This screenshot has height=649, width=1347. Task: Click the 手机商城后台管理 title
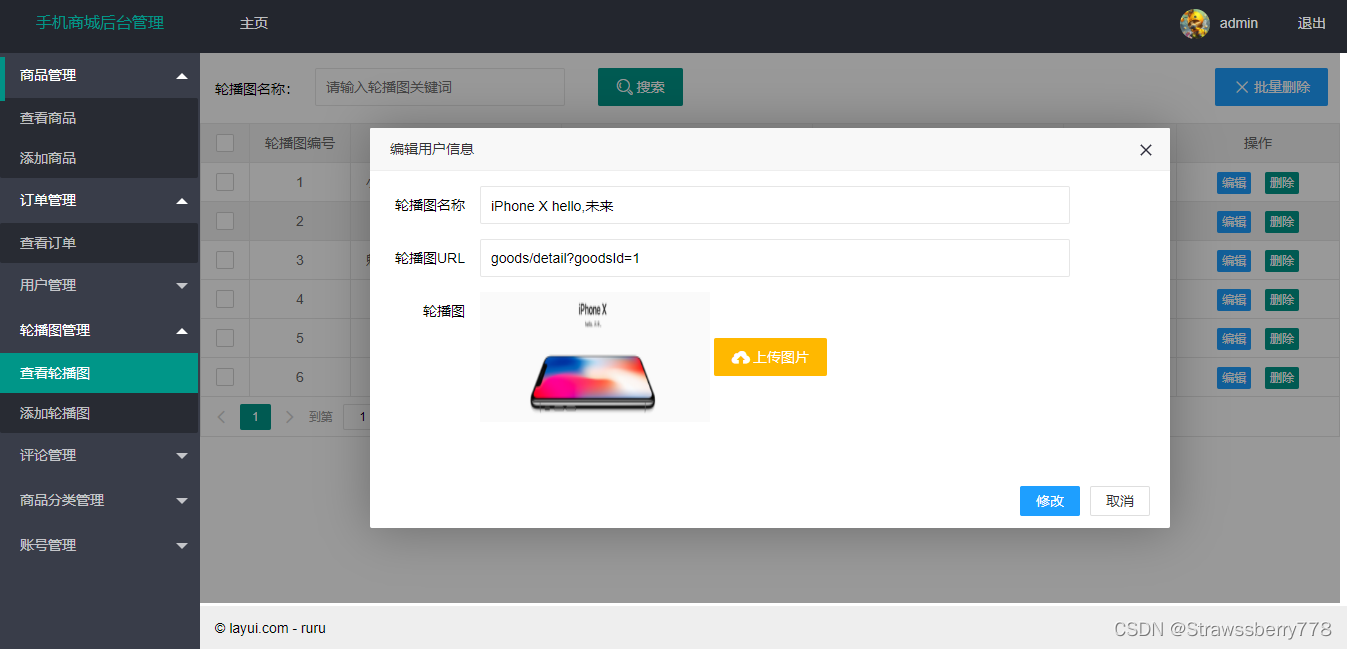tap(100, 22)
